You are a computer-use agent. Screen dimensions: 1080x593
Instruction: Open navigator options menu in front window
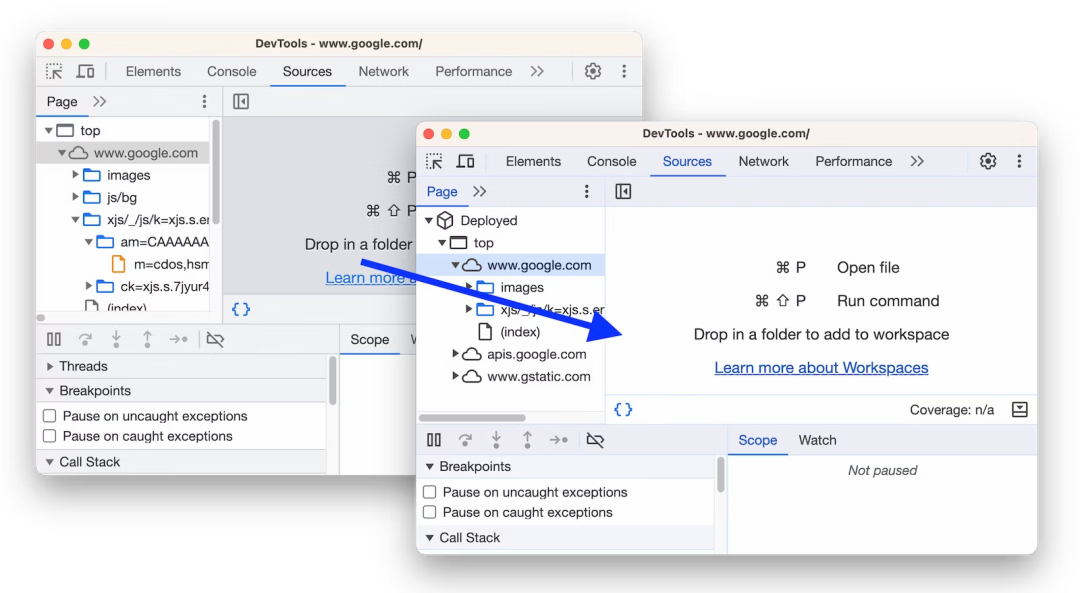[x=586, y=191]
